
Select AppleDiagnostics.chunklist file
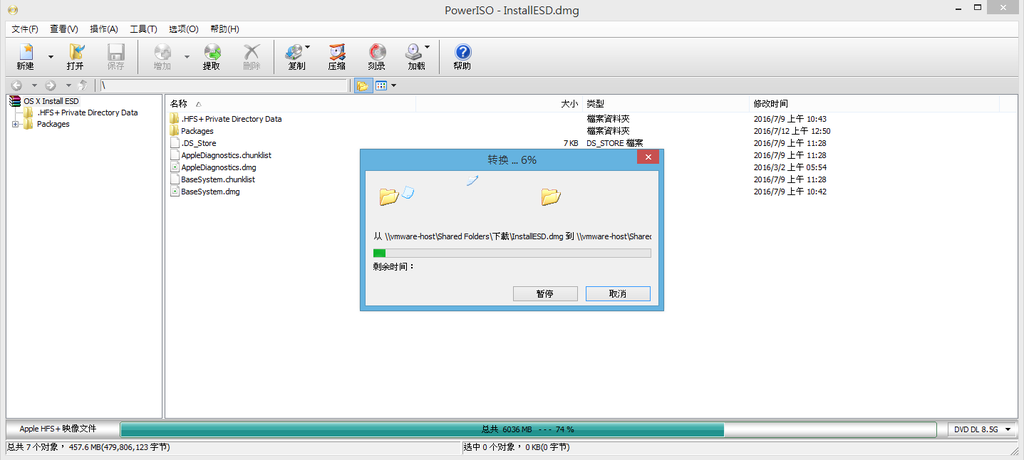[x=226, y=156]
